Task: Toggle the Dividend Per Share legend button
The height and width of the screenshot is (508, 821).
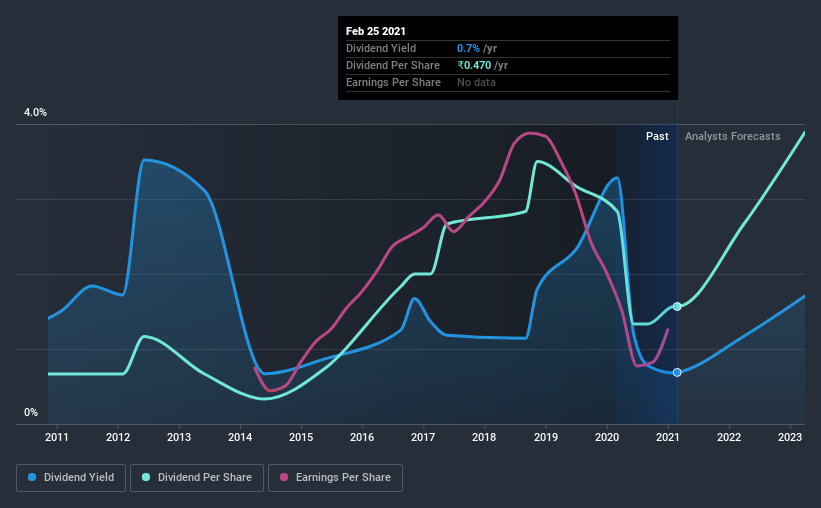Action: tap(197, 478)
